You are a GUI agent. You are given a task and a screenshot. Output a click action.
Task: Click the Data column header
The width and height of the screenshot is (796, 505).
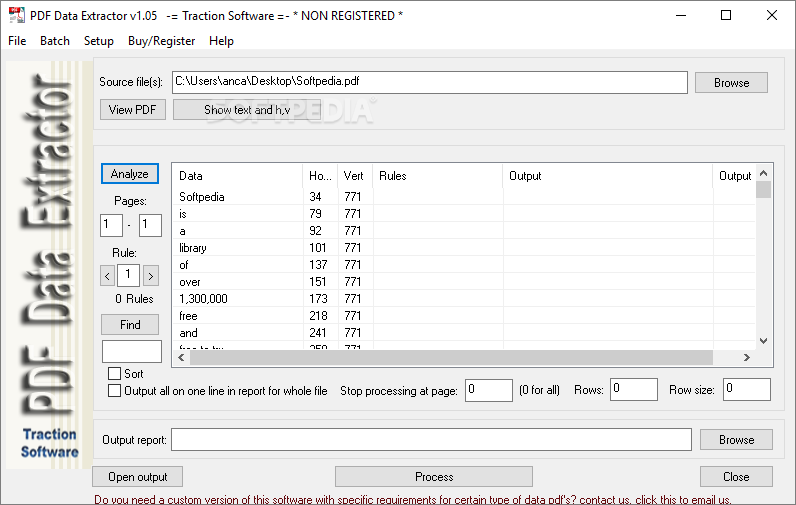click(237, 176)
